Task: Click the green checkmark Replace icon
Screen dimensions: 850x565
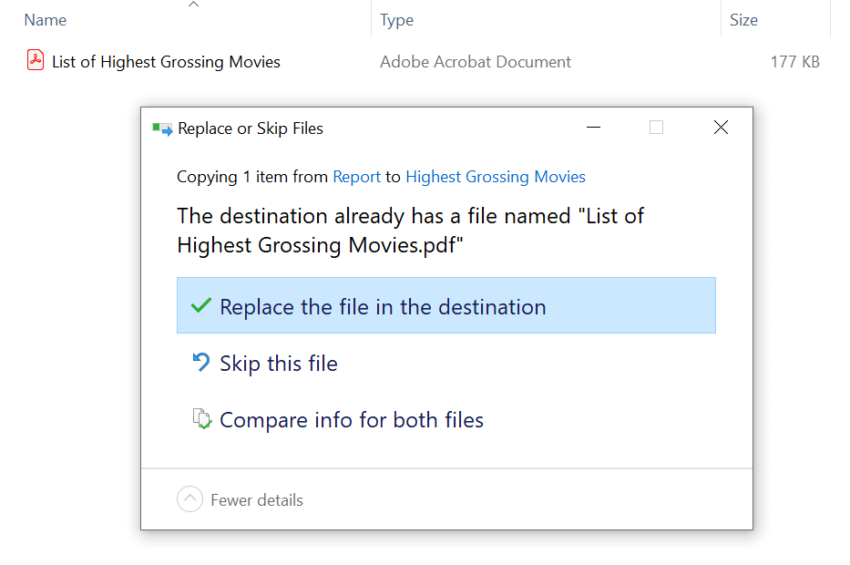Action: click(200, 306)
